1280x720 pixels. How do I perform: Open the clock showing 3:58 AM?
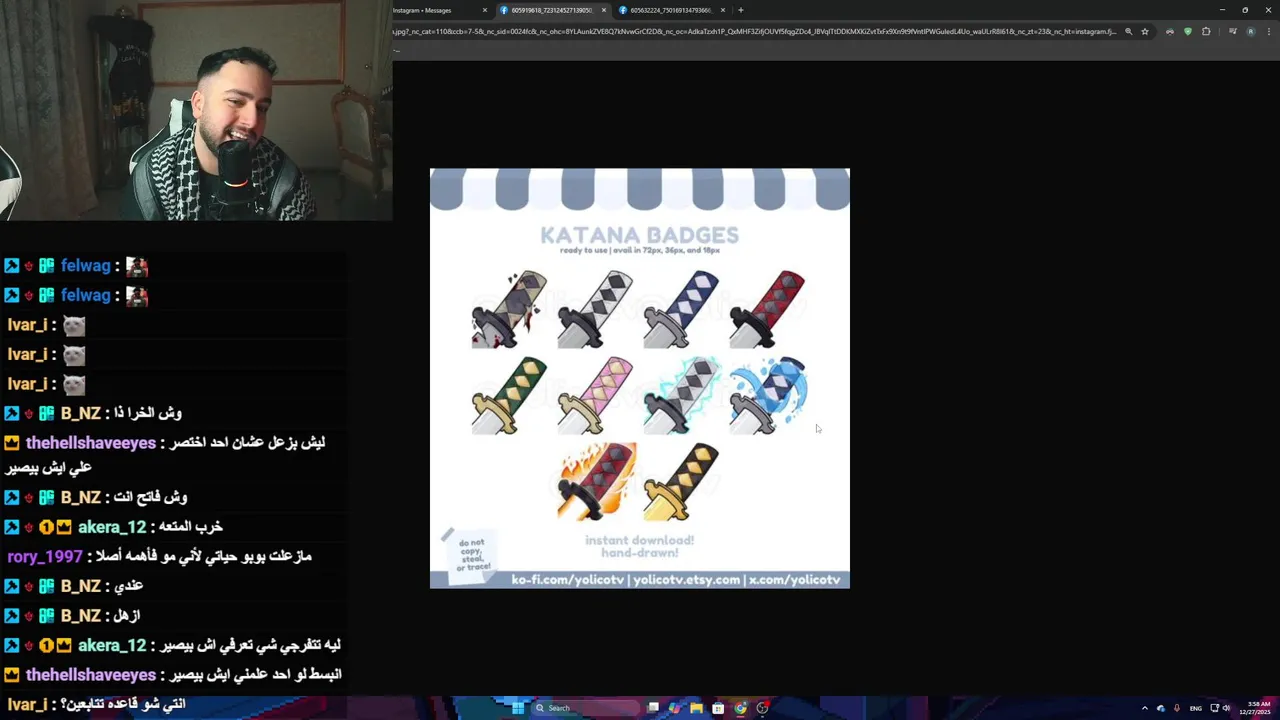[x=1255, y=708]
